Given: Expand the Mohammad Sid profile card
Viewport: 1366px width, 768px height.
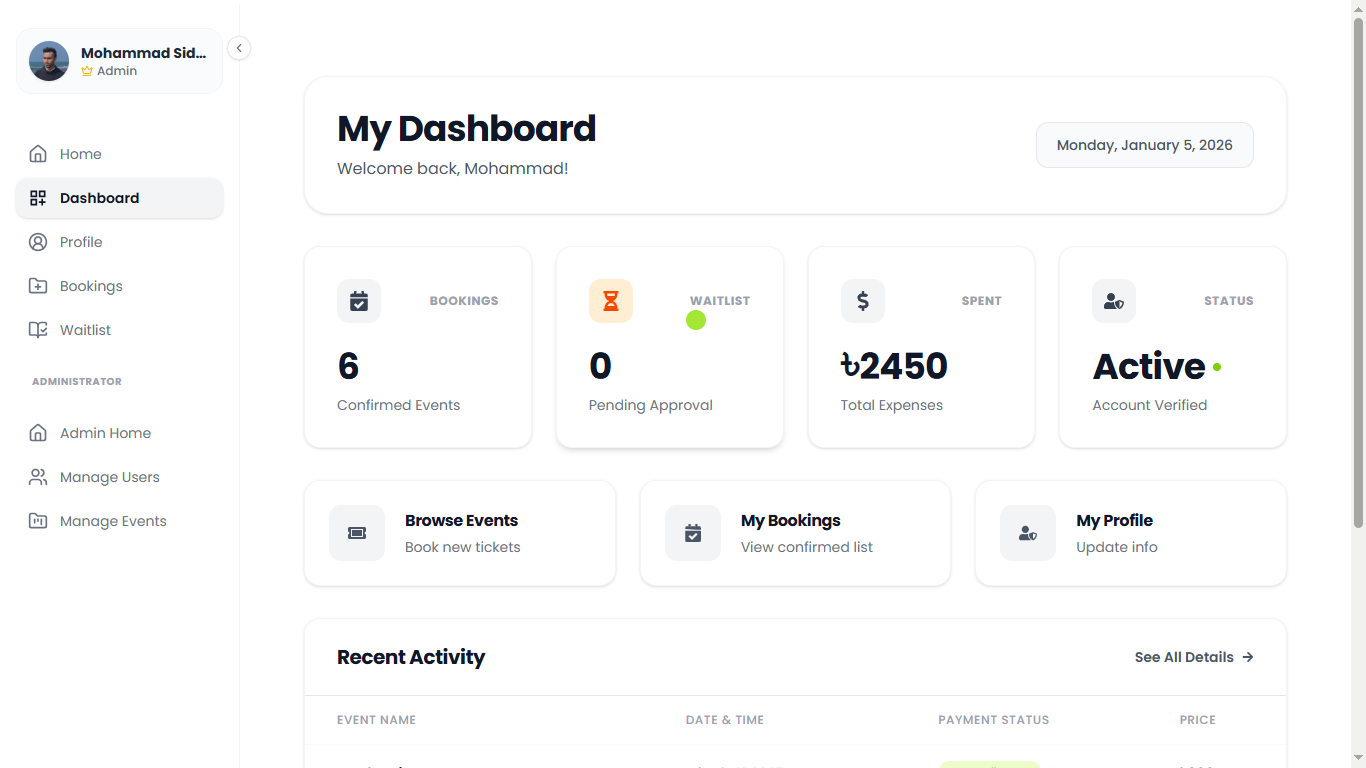Looking at the screenshot, I should pyautogui.click(x=118, y=61).
